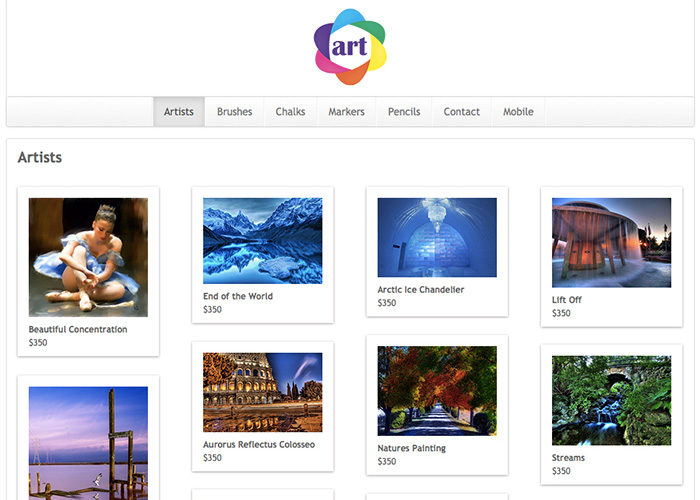
Task: Select the Markers tab
Action: coord(346,112)
